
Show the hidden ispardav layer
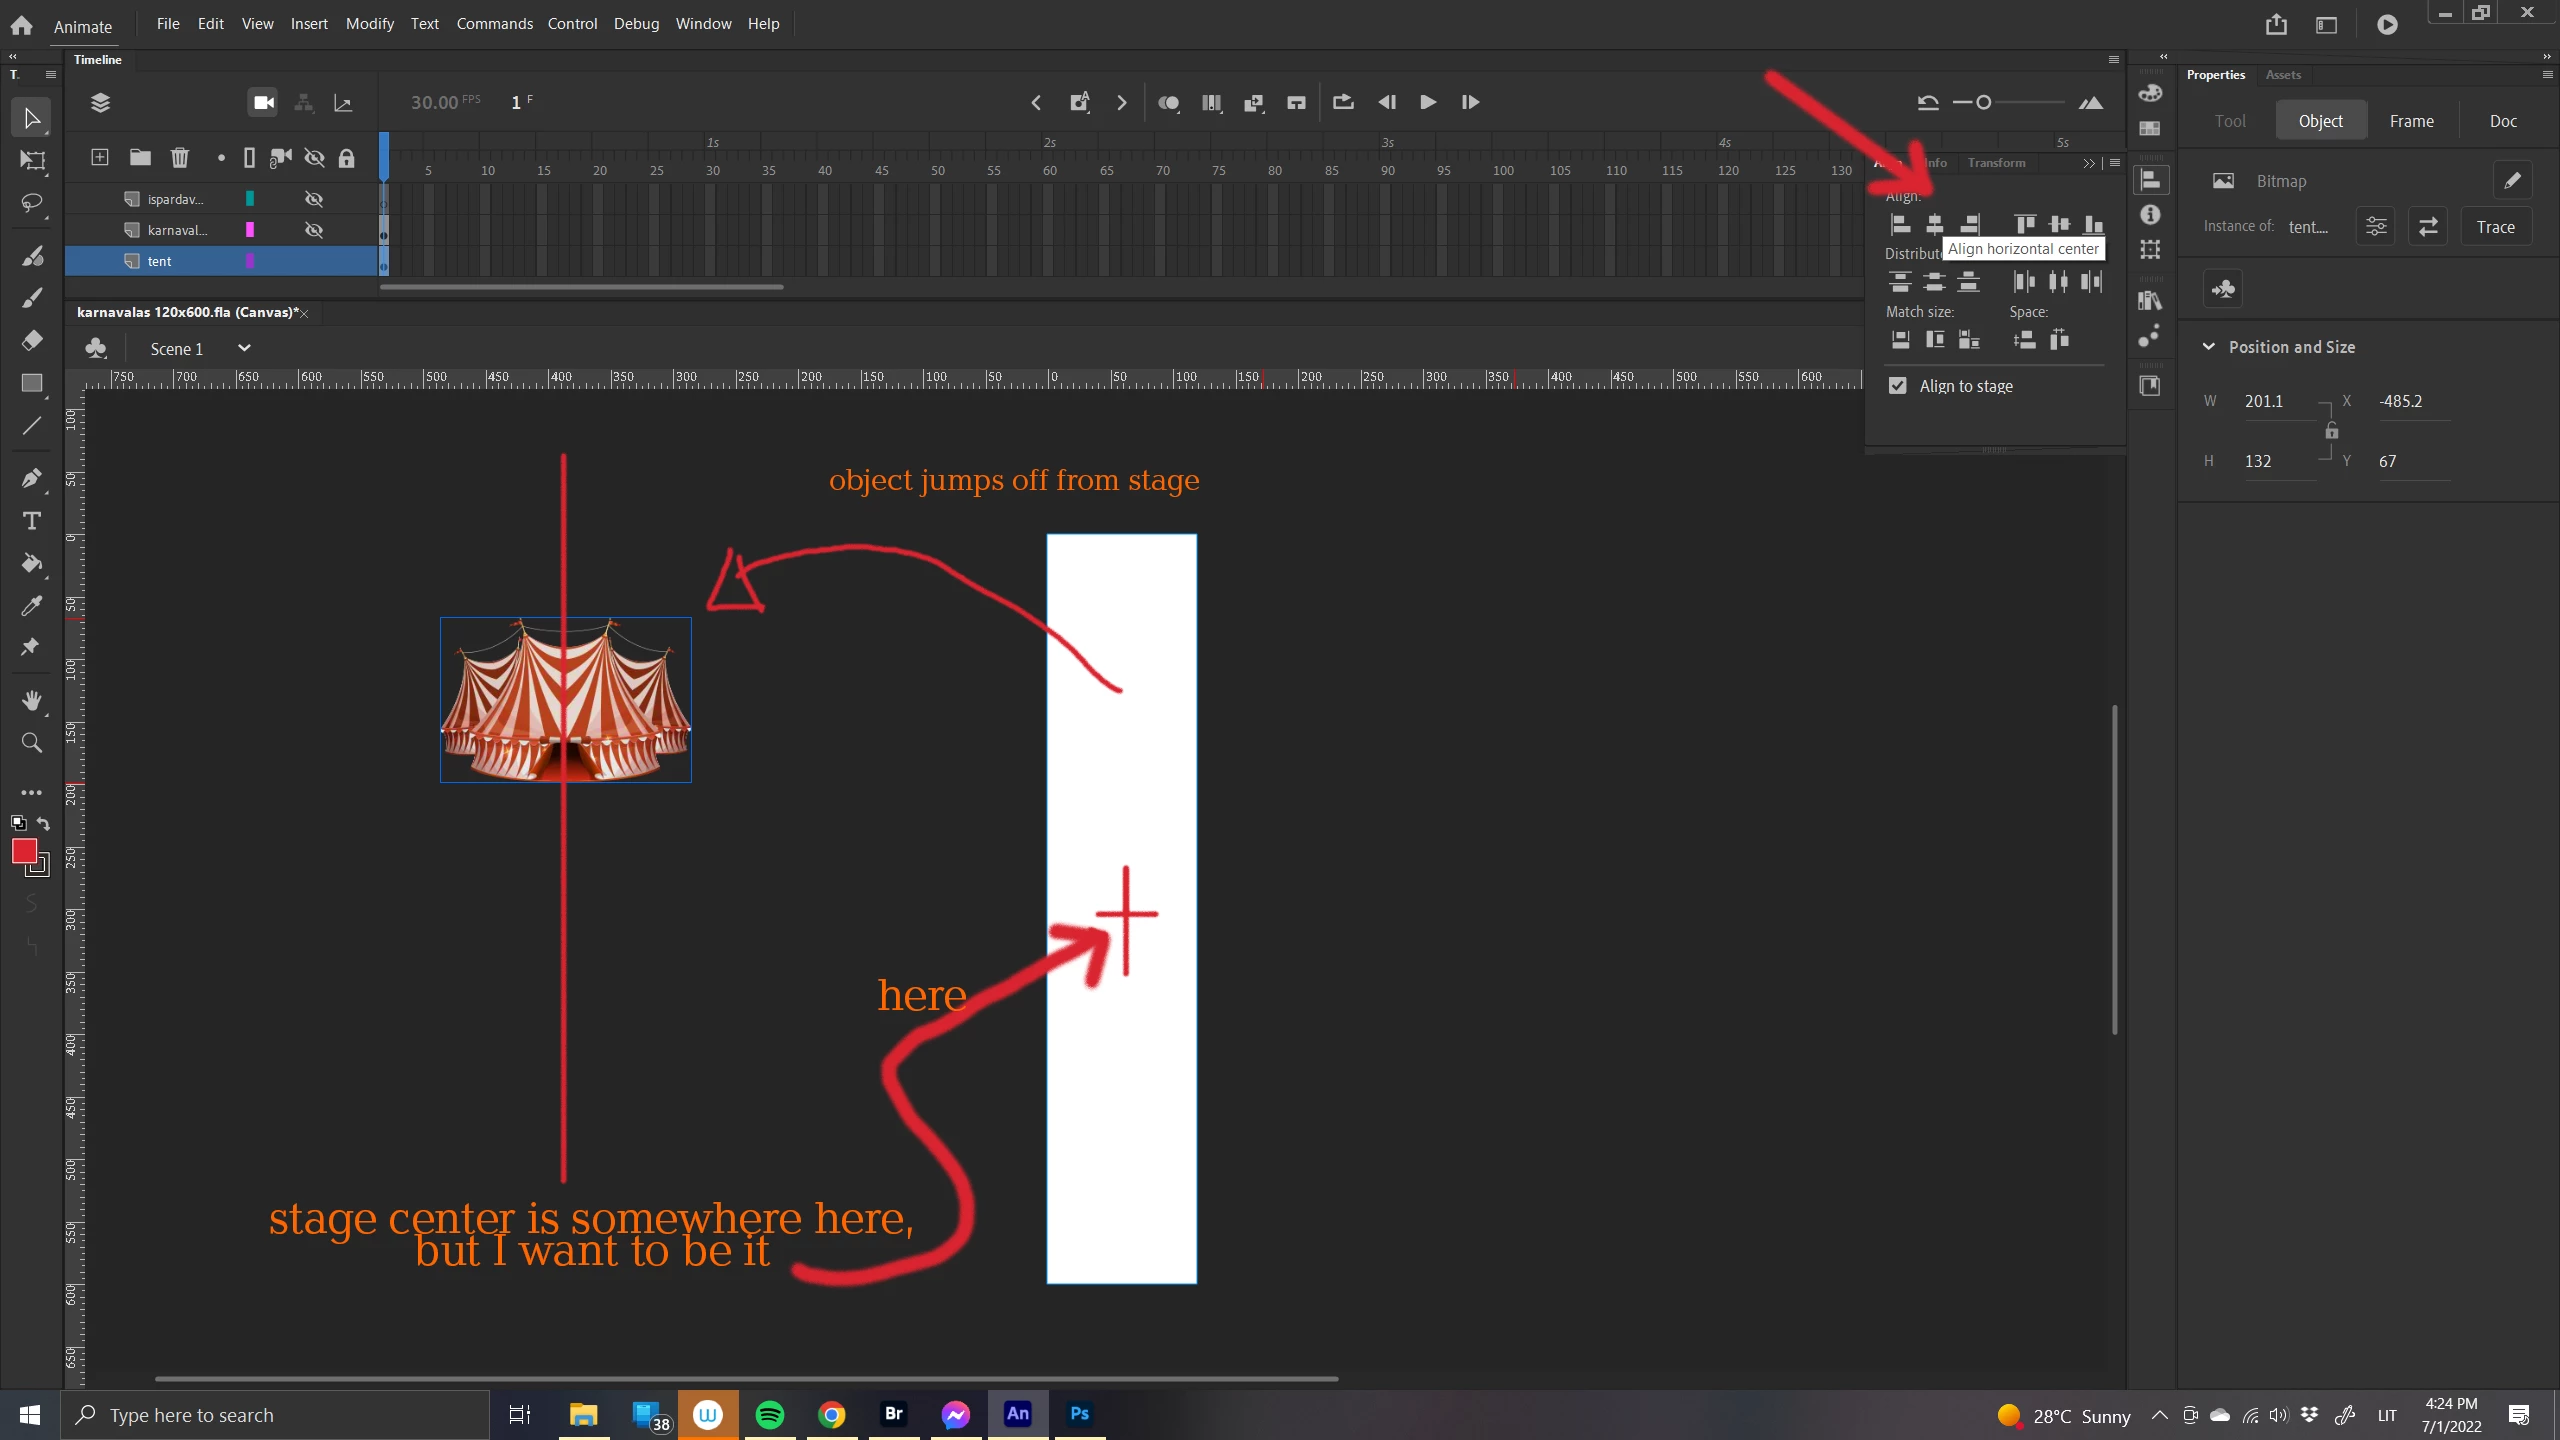pyautogui.click(x=314, y=199)
